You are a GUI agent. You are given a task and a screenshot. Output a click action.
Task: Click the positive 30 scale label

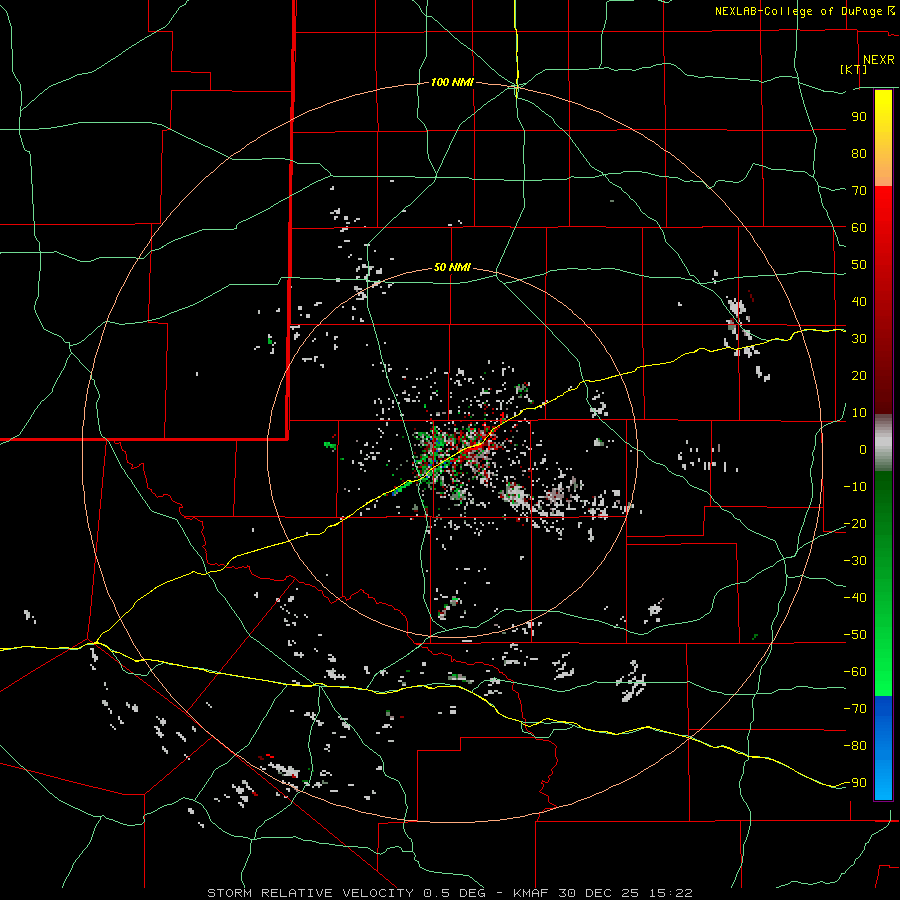(x=859, y=339)
